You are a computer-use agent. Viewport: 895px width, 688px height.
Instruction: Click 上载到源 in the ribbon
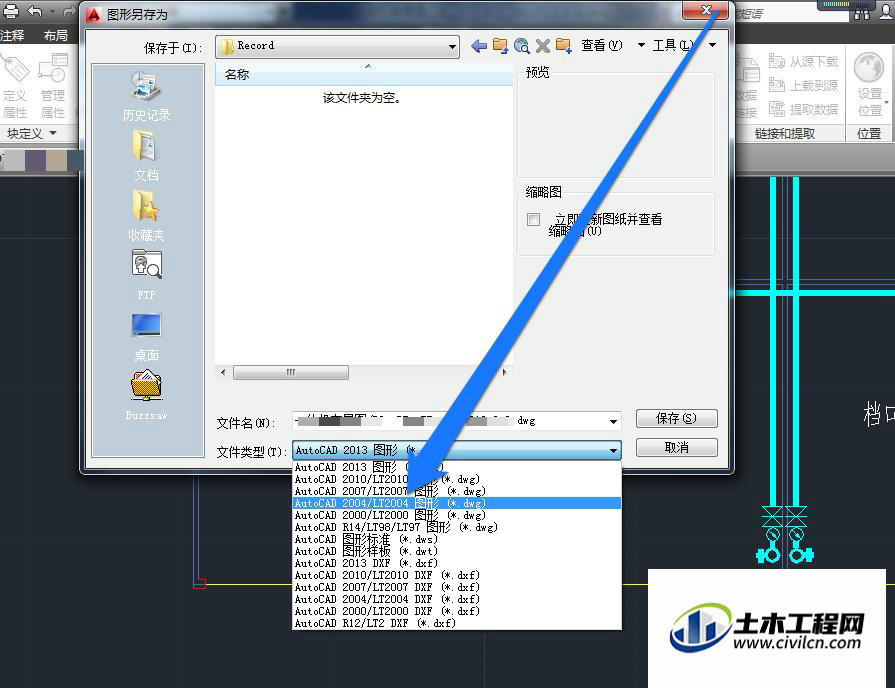click(804, 85)
